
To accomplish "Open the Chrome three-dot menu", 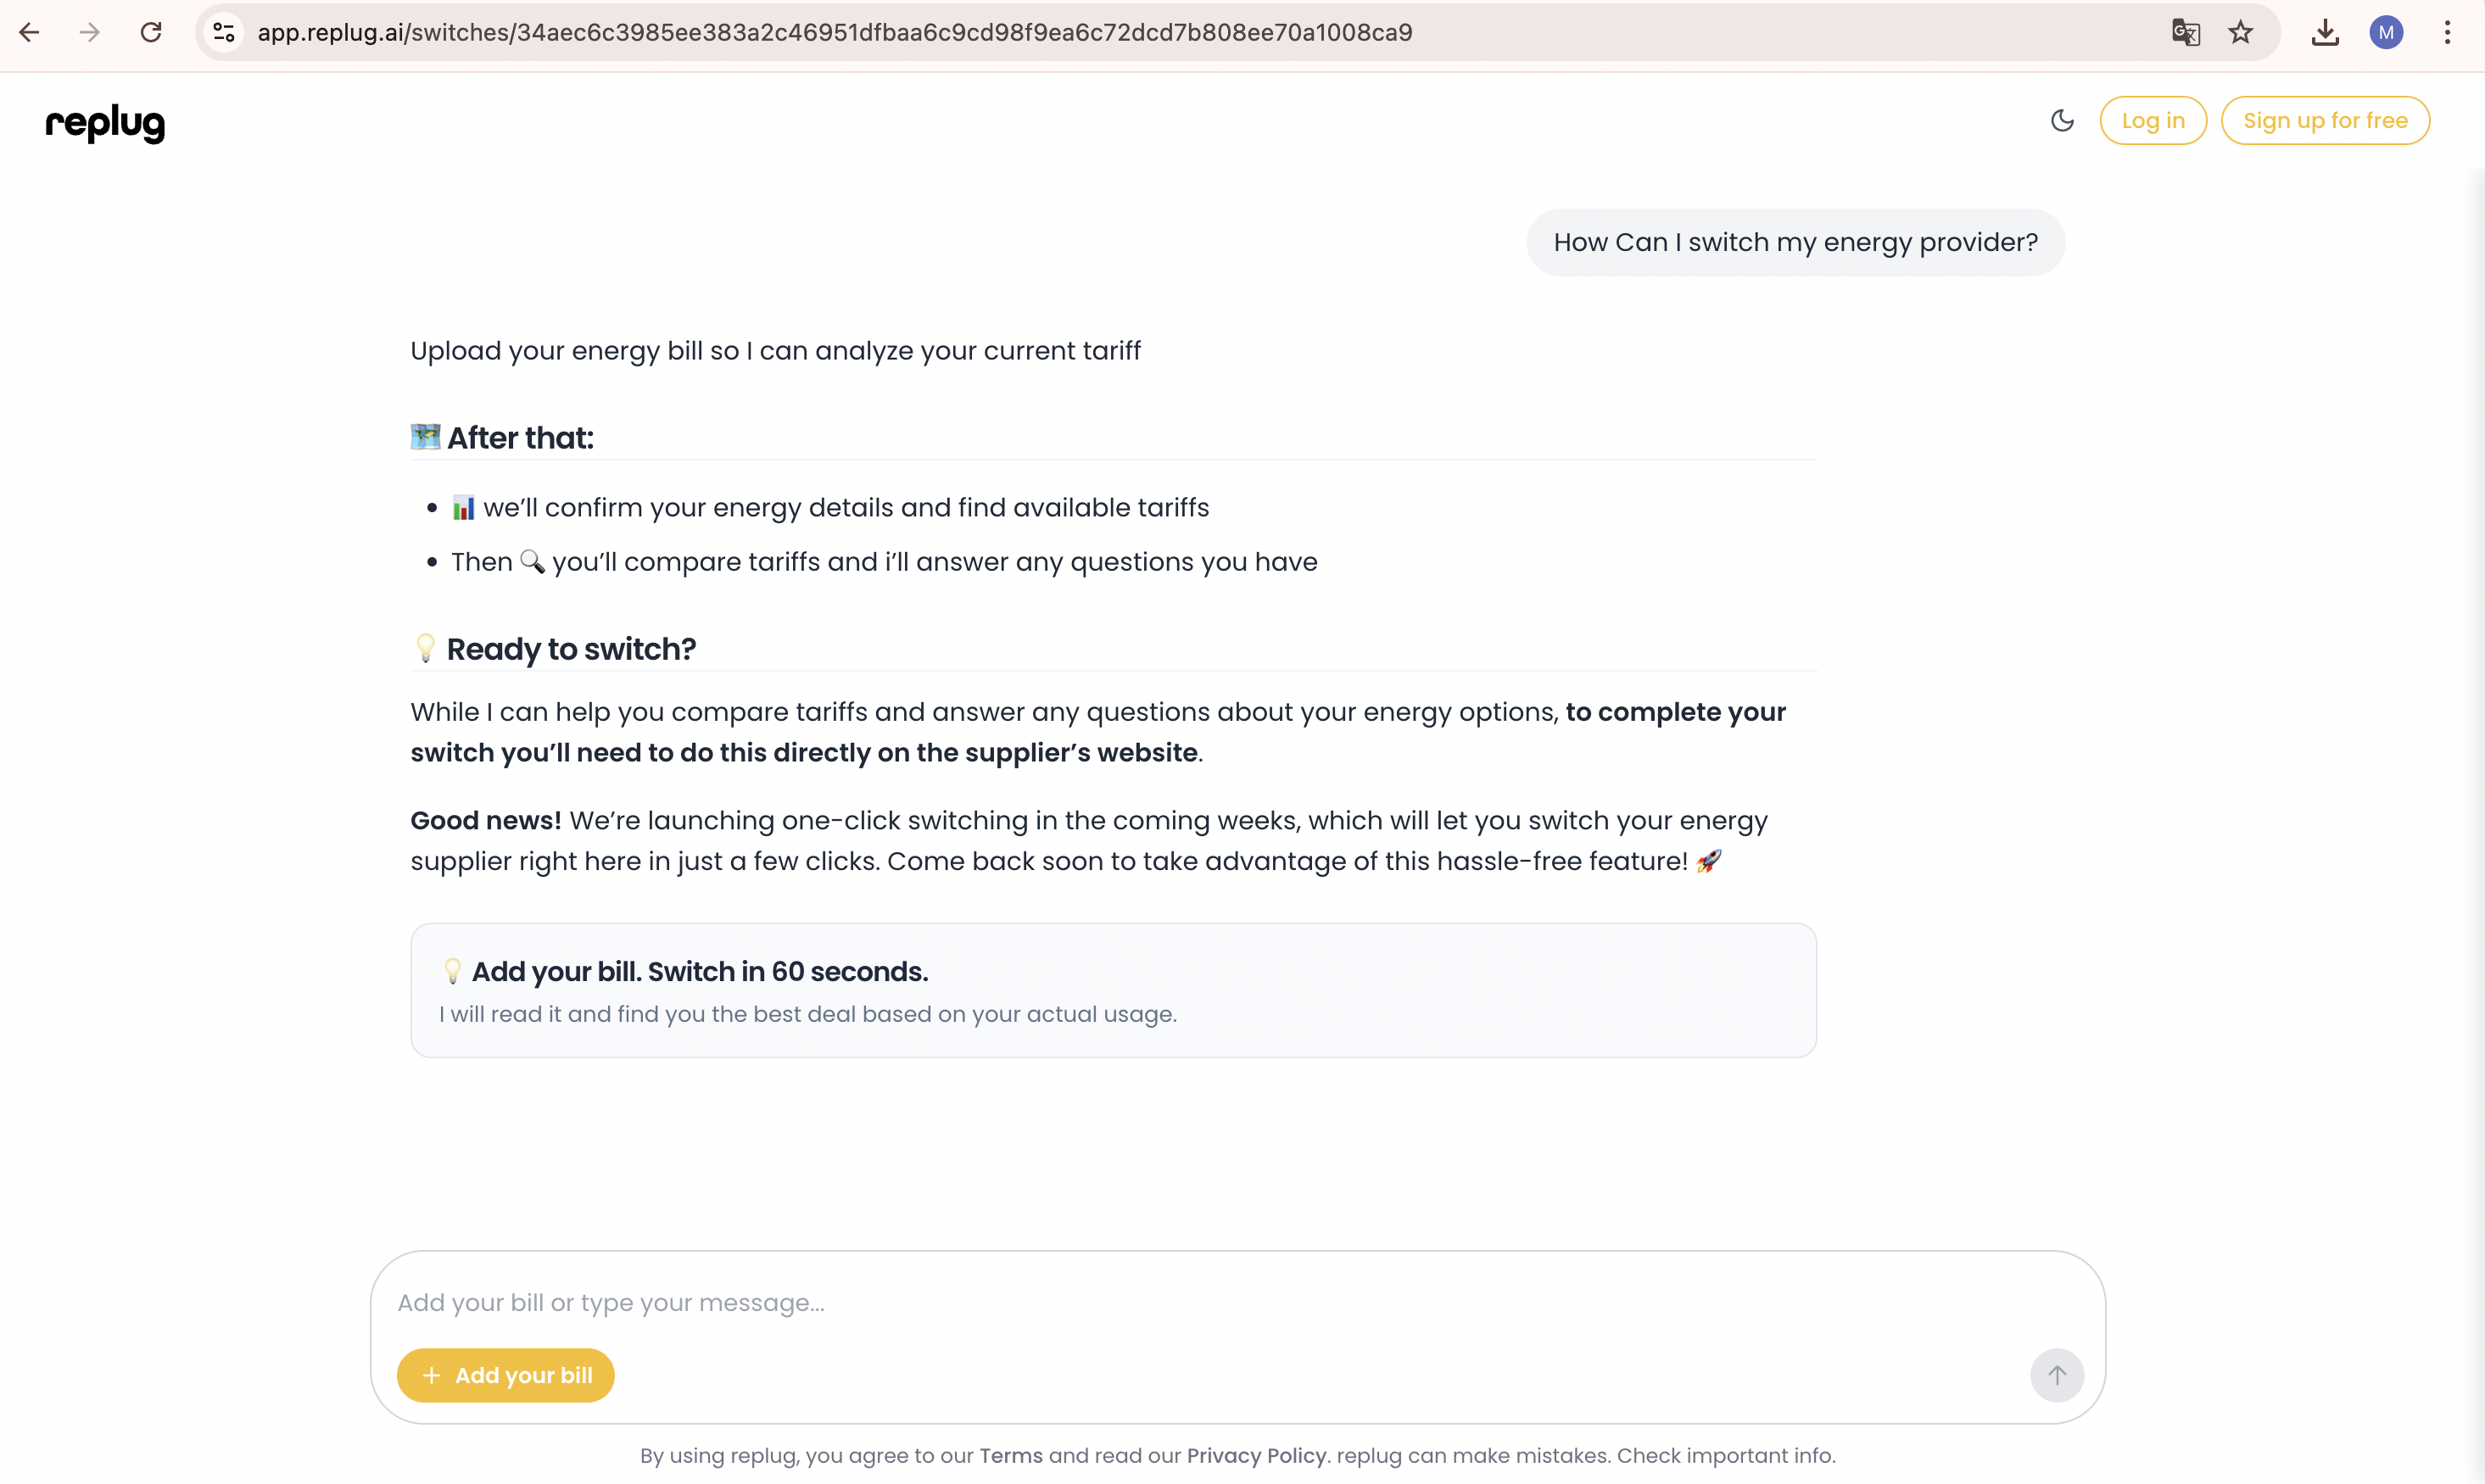I will (2448, 32).
